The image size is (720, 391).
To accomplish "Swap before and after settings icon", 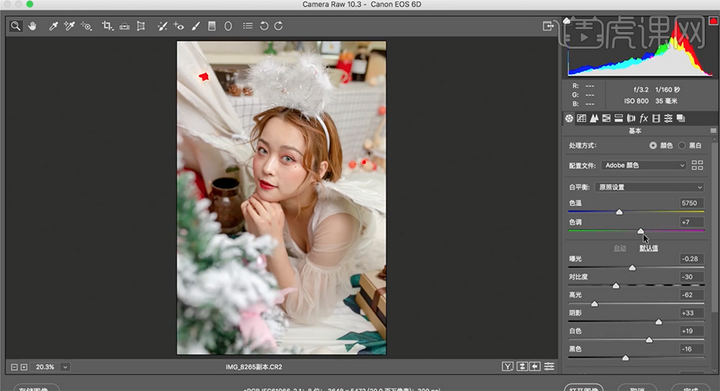I will (522, 366).
